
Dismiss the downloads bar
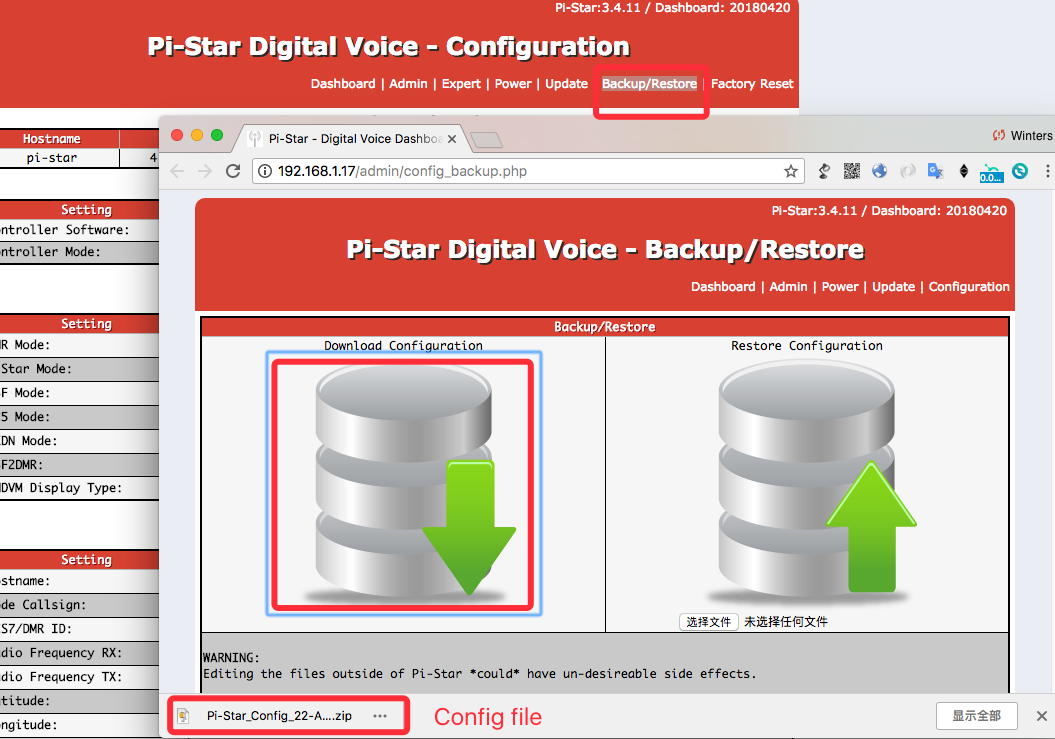[x=1042, y=715]
